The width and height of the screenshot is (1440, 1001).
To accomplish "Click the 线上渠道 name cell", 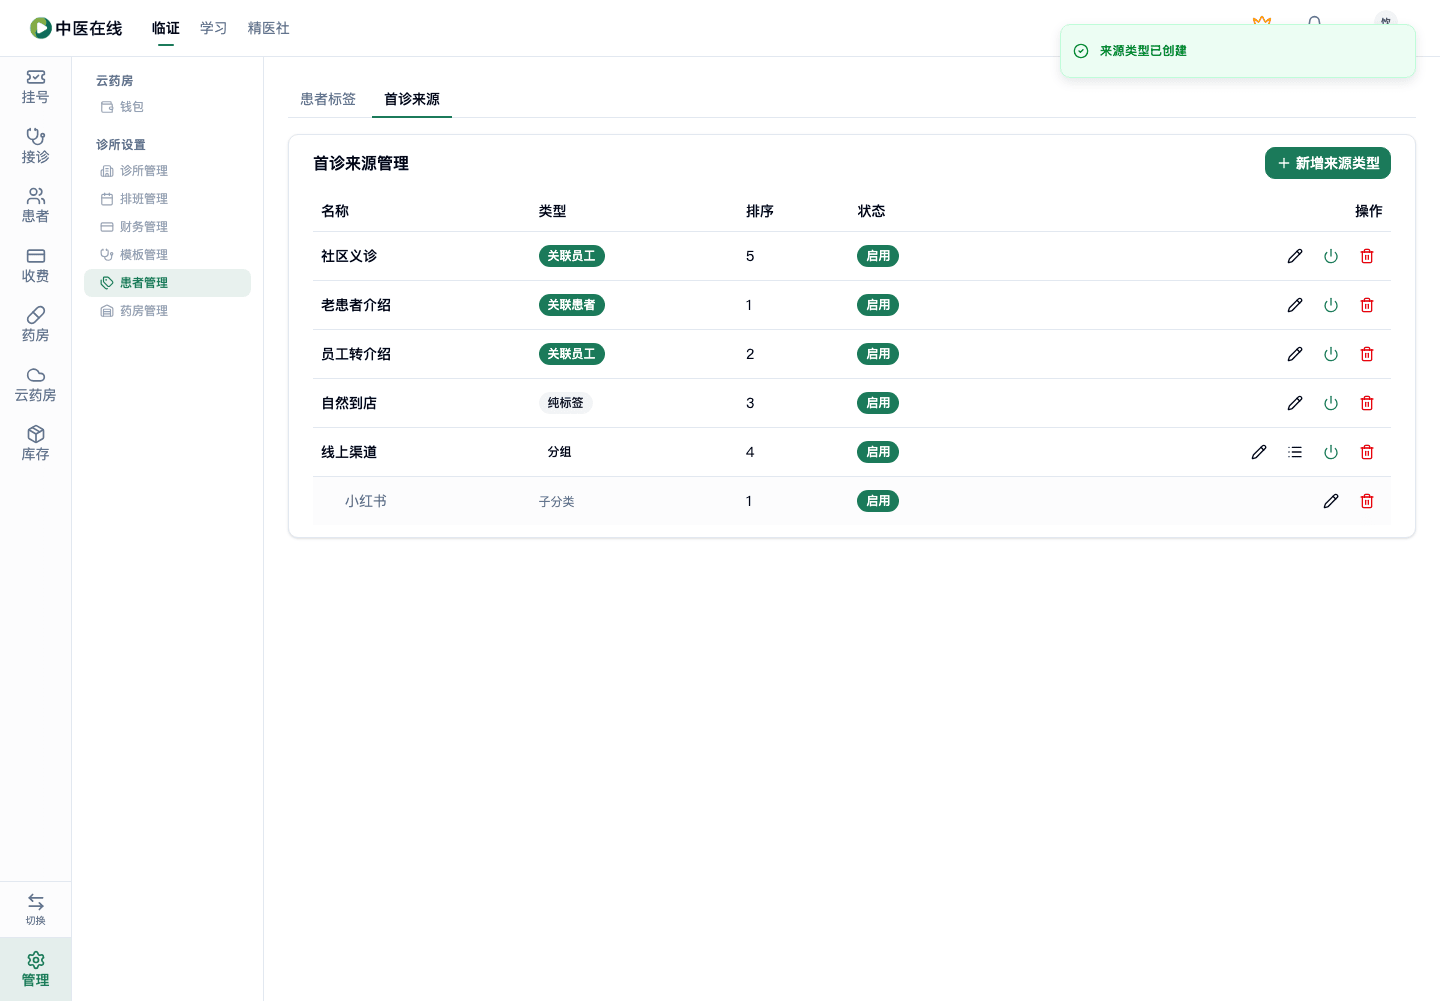I will (x=349, y=452).
